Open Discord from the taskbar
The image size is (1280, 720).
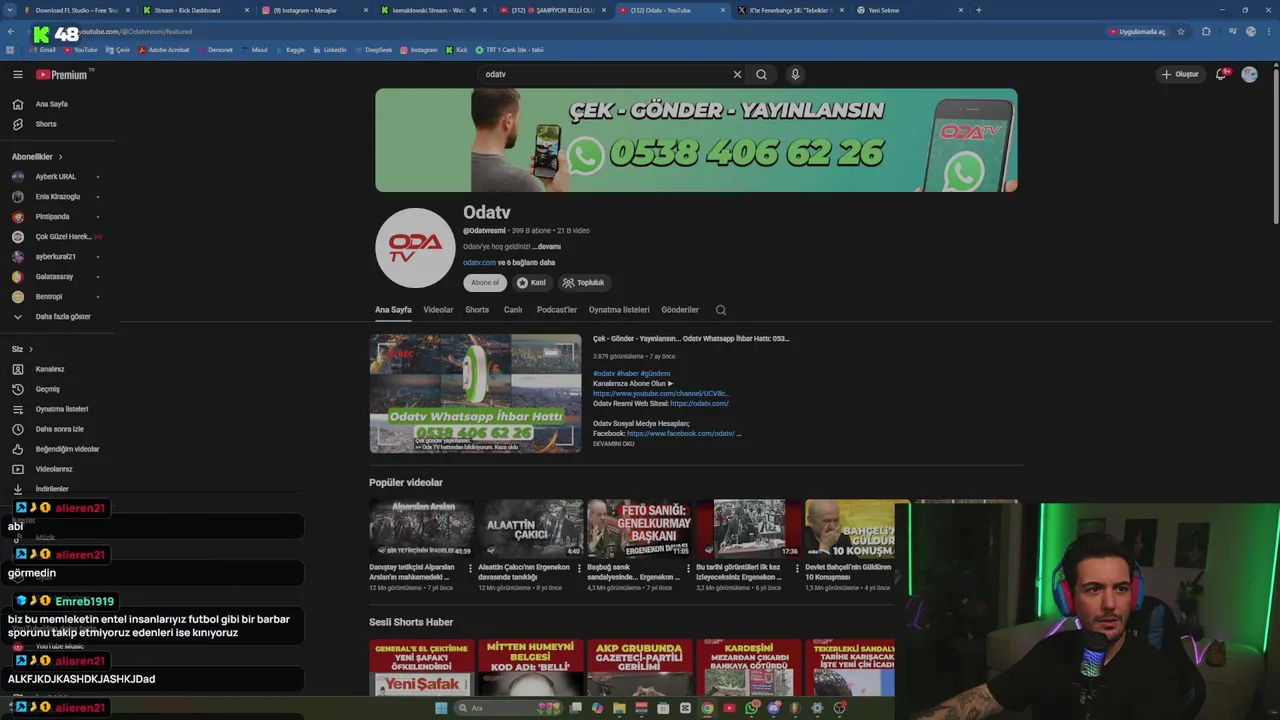click(x=773, y=708)
